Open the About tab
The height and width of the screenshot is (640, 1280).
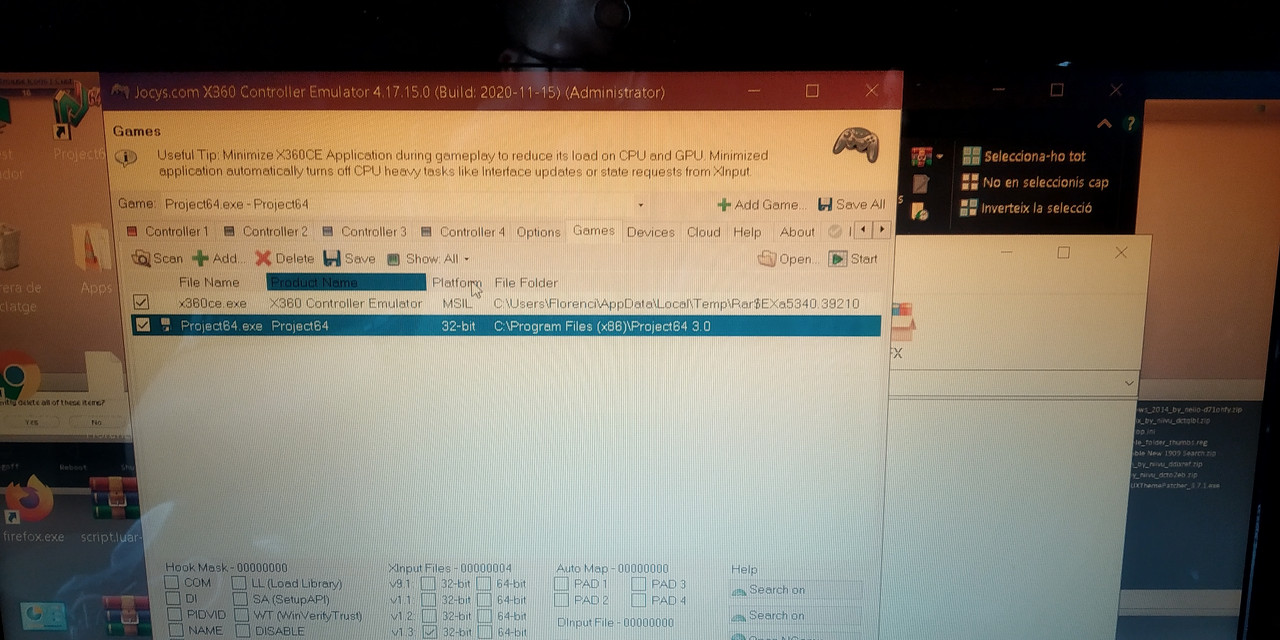(797, 232)
